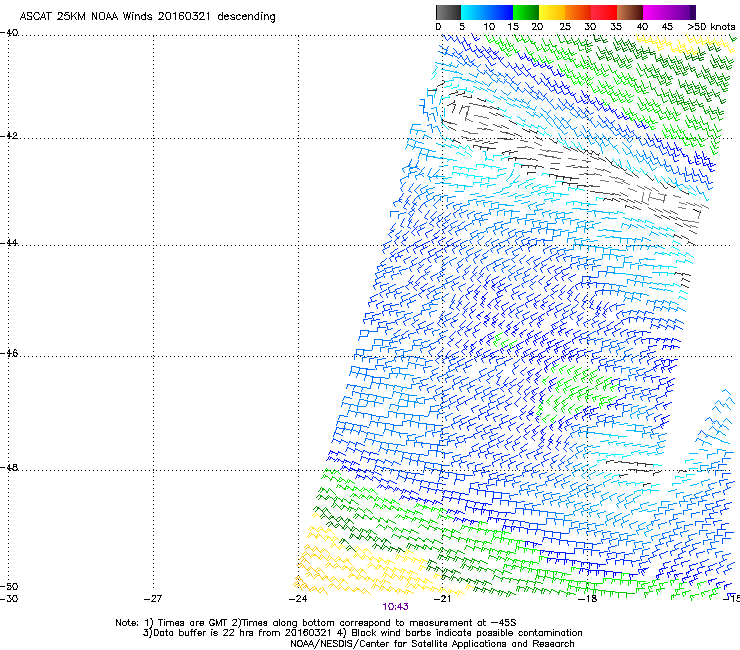Select the orange 25-30 knots legend swatch
This screenshot has height=650, width=740.
coord(578,12)
